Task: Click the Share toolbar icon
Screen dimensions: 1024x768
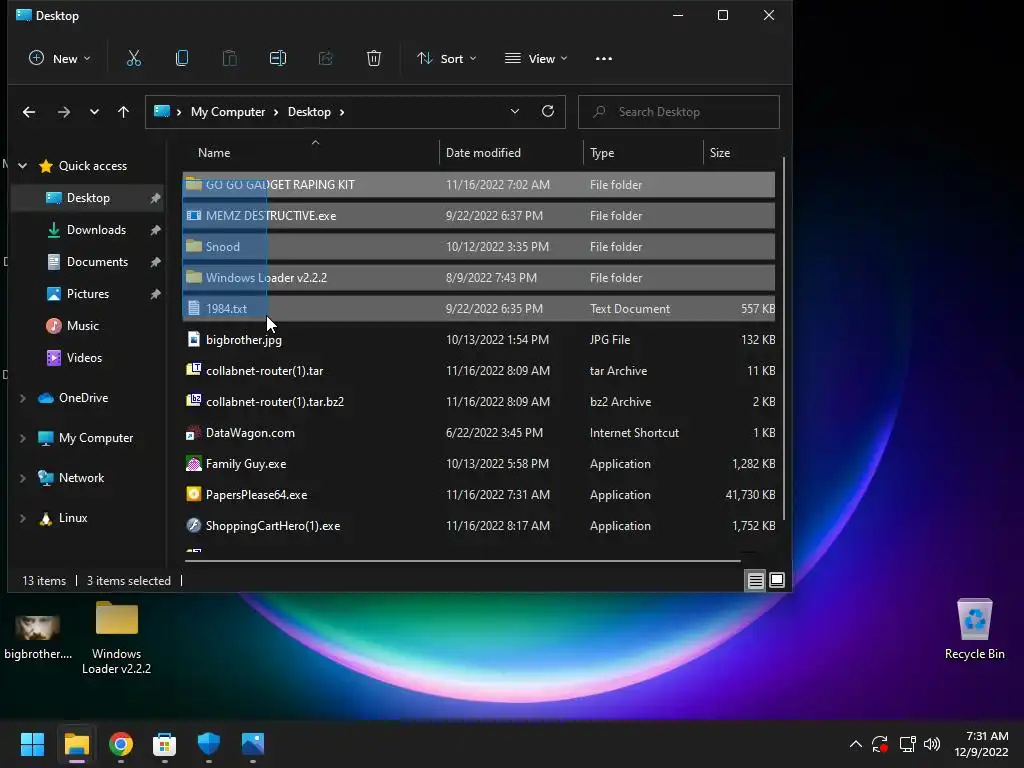Action: click(x=326, y=59)
